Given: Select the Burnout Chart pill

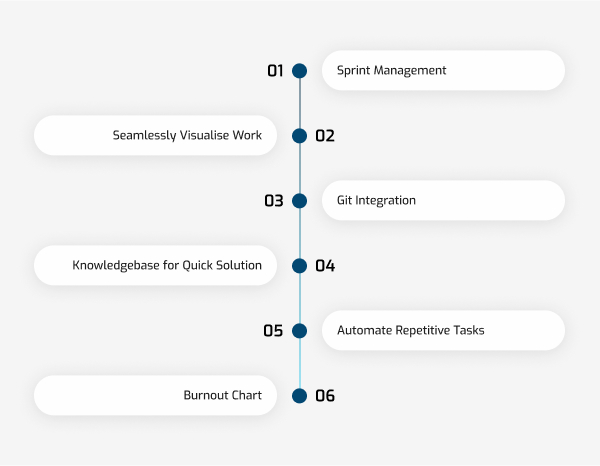Looking at the screenshot, I should coord(155,396).
